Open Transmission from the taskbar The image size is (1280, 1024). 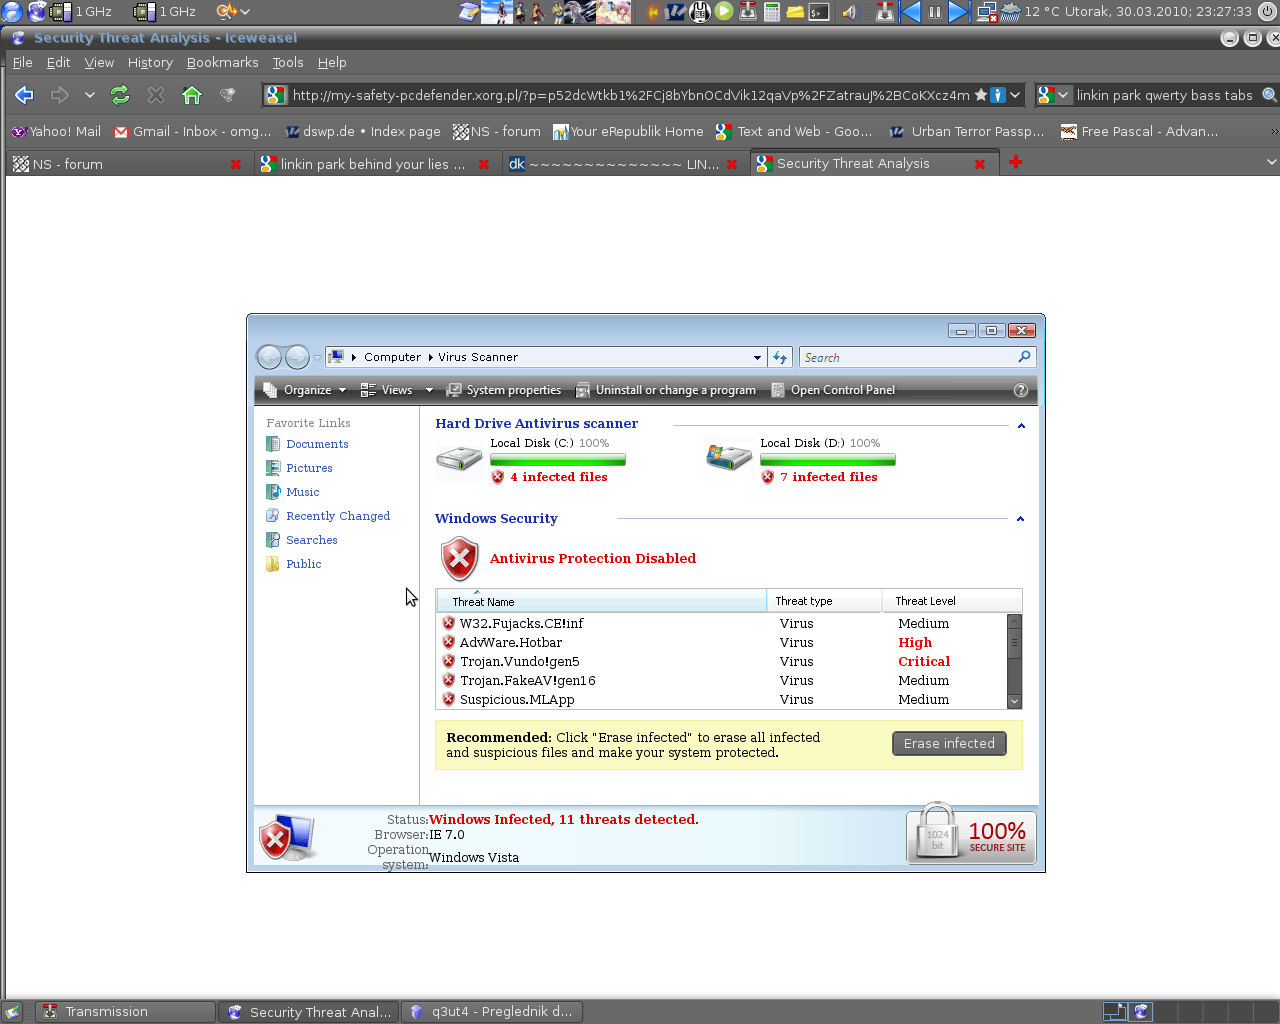click(x=125, y=1012)
